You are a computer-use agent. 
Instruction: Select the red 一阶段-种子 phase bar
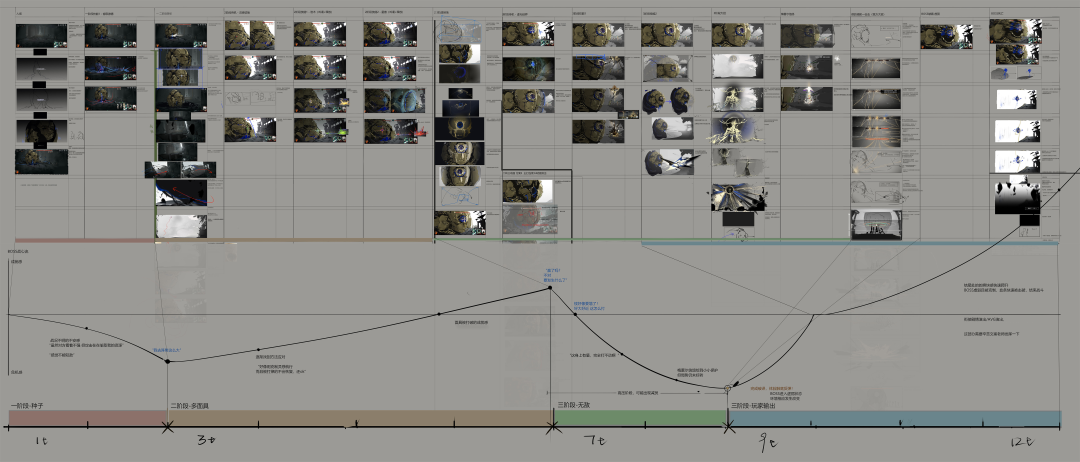point(87,419)
